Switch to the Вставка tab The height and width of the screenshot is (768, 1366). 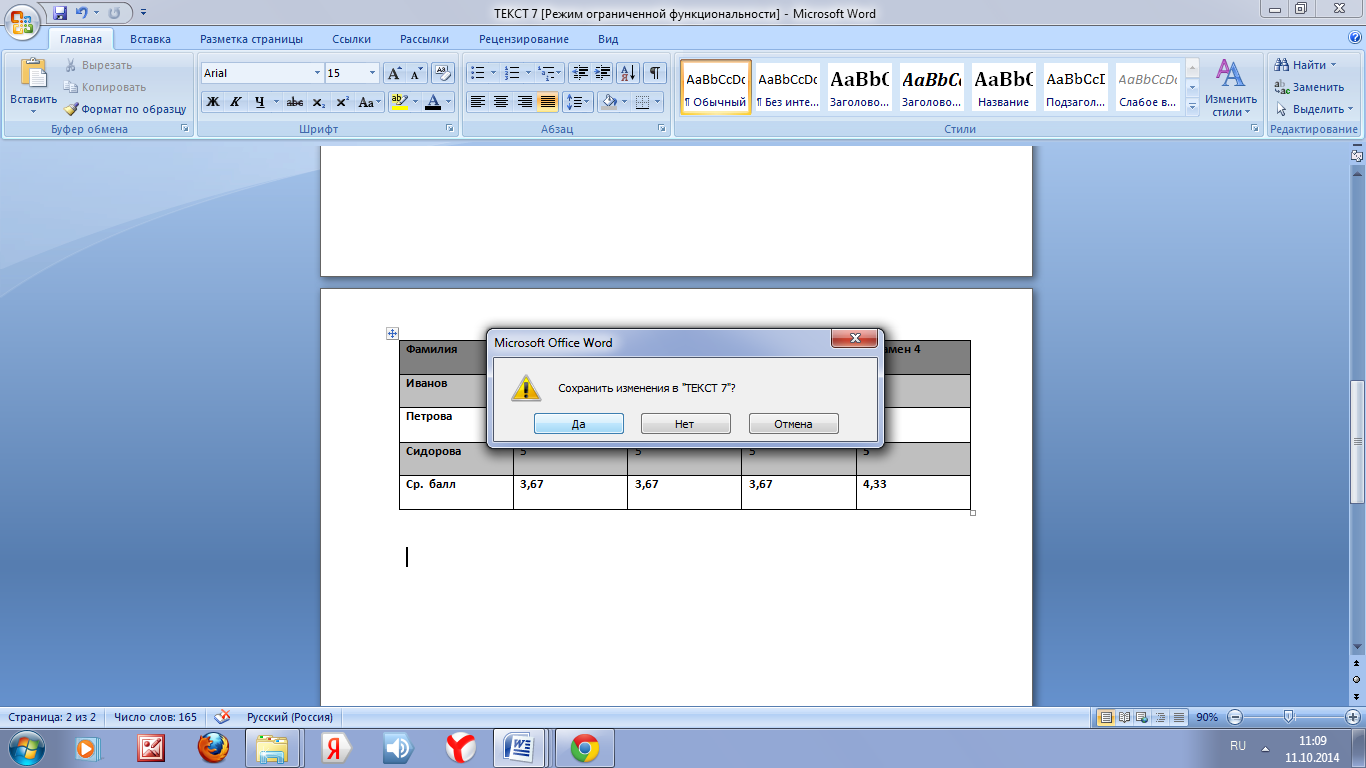click(150, 39)
